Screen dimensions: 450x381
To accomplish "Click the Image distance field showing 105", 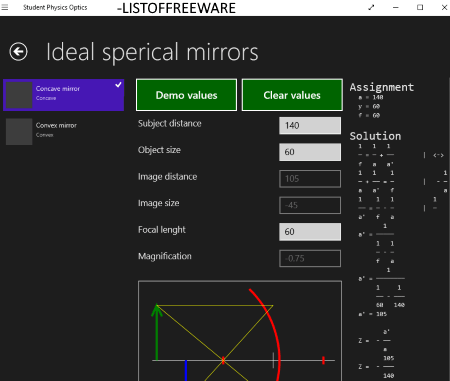I will pyautogui.click(x=310, y=179).
